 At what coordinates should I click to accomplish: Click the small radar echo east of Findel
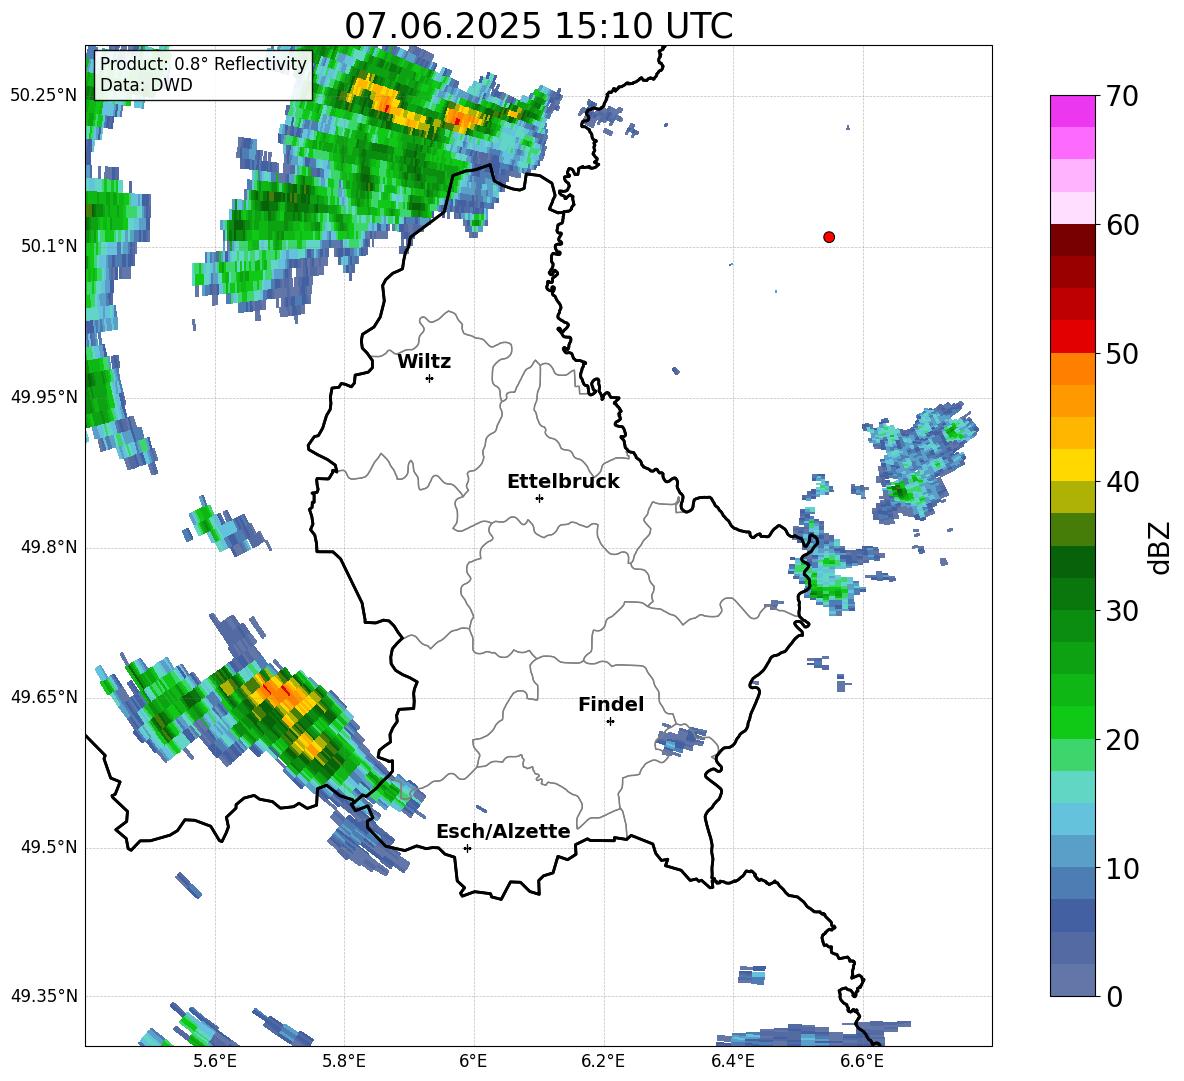(x=680, y=740)
